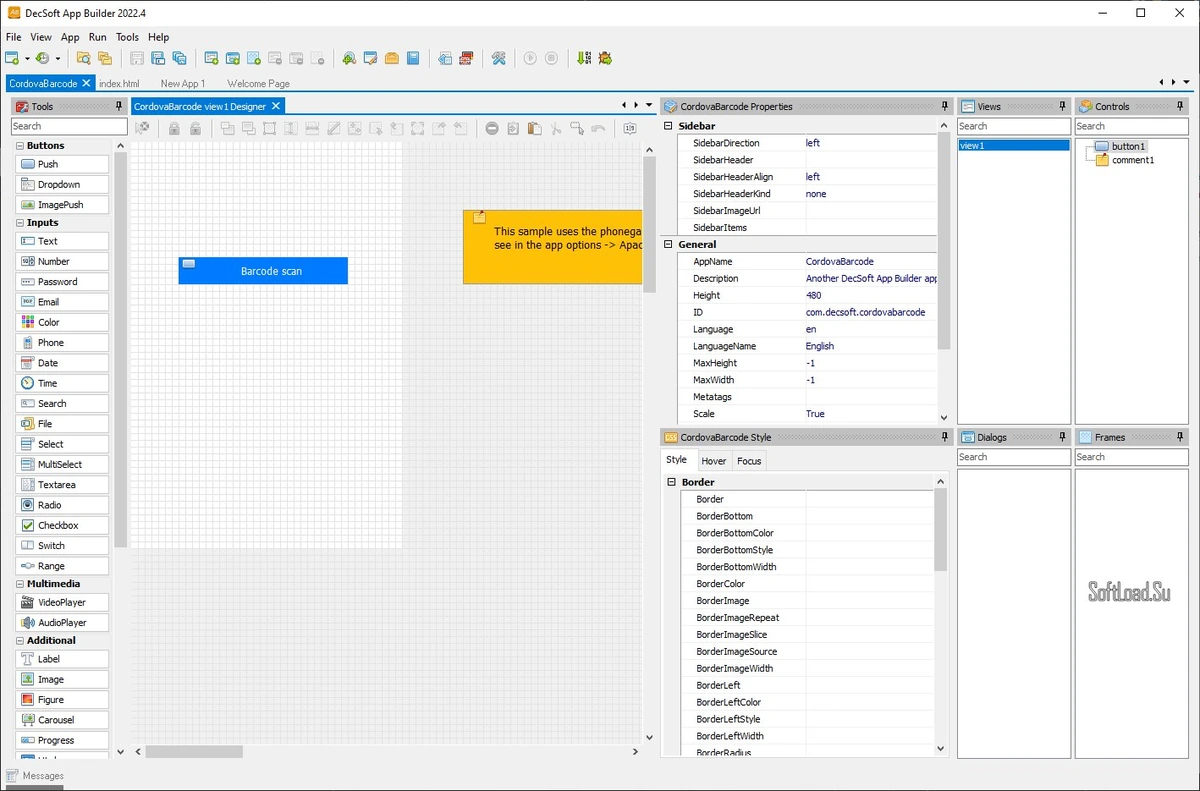This screenshot has width=1200, height=791.
Task: Pin the Controls panel
Action: pyautogui.click(x=1182, y=106)
